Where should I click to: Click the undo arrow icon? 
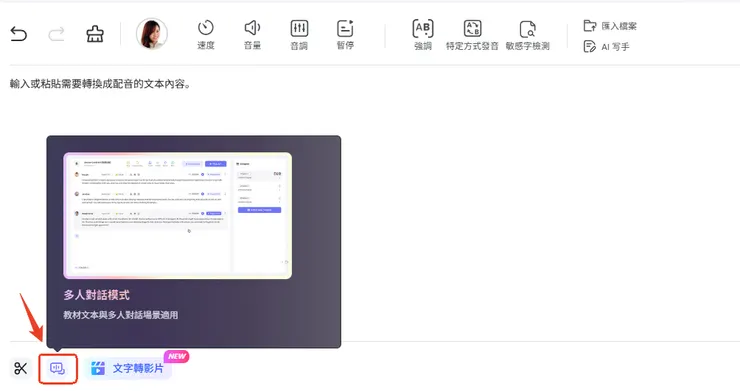pos(18,34)
